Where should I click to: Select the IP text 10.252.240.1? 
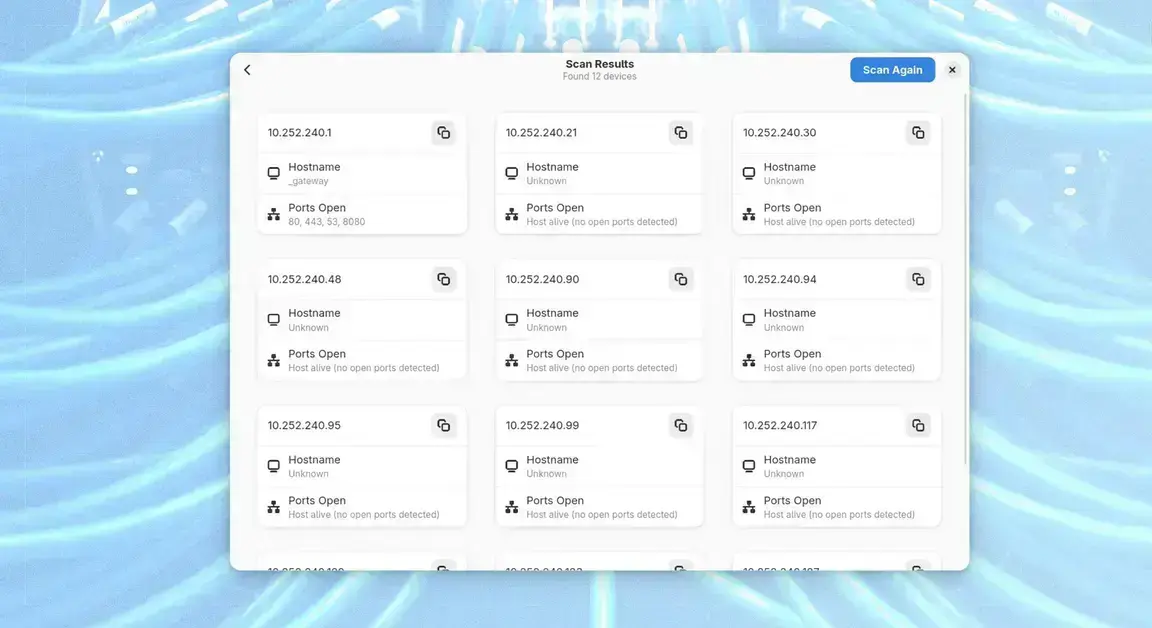300,133
